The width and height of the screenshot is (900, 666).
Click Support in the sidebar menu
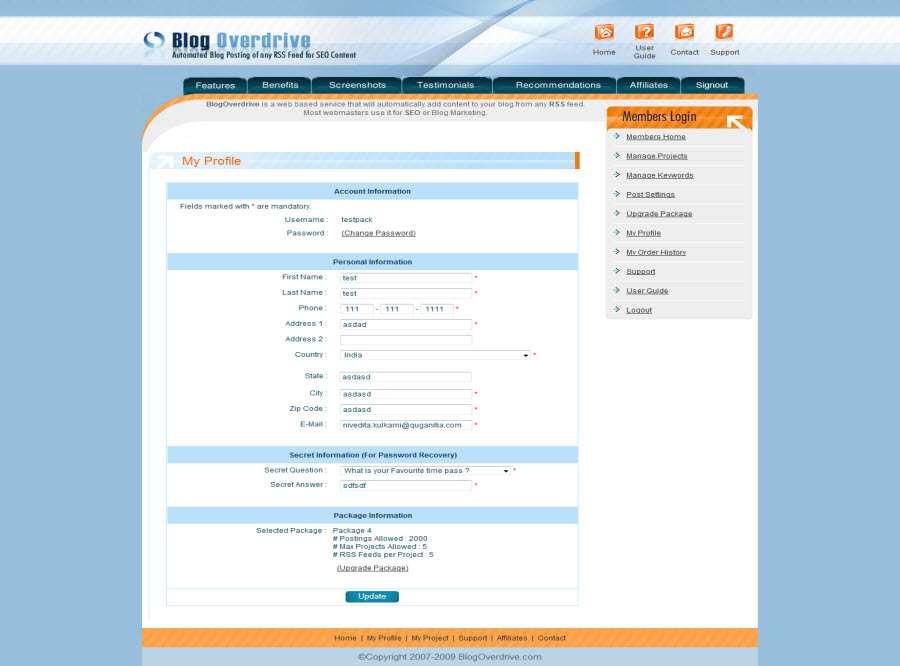coord(641,272)
